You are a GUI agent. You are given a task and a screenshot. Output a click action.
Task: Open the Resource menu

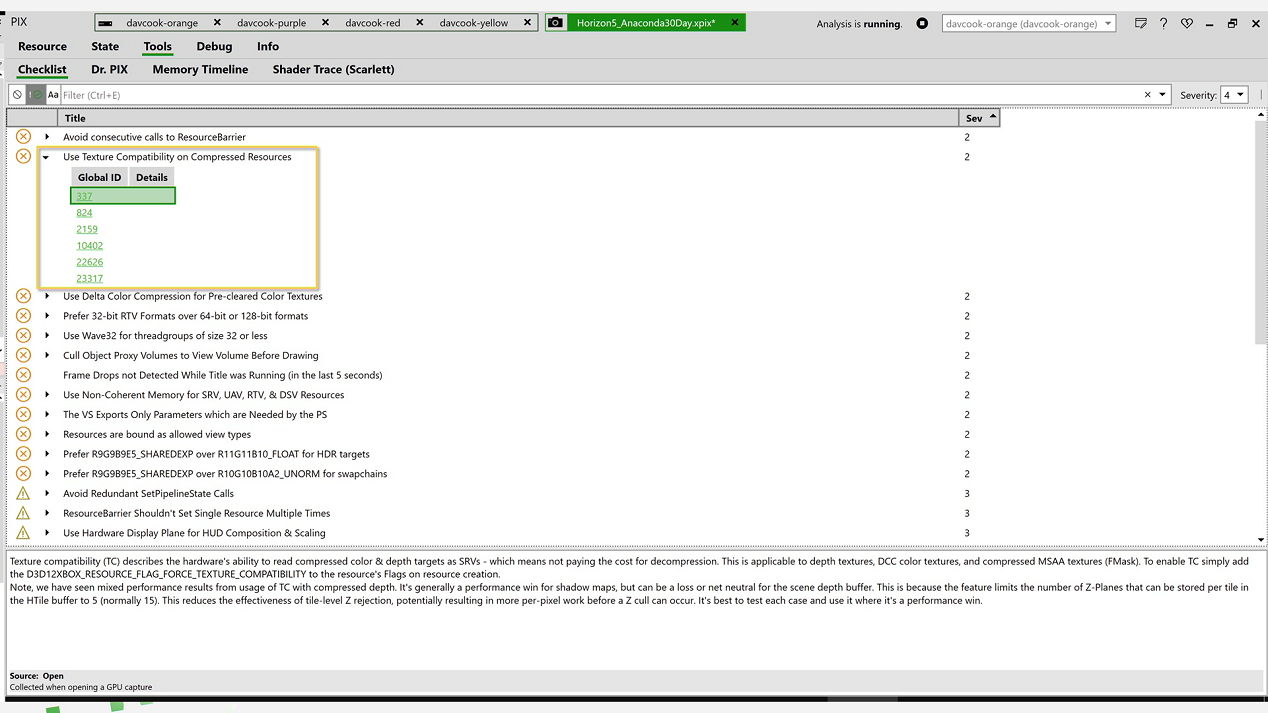click(42, 46)
